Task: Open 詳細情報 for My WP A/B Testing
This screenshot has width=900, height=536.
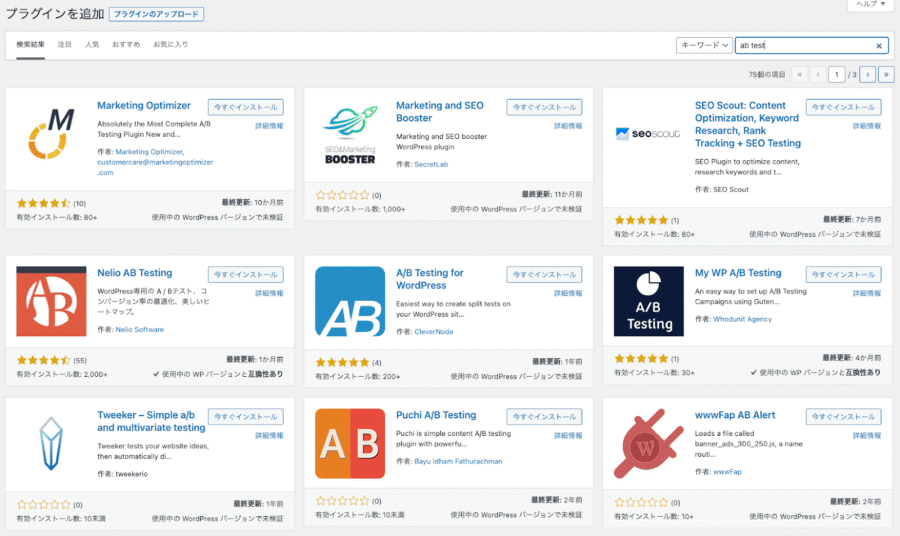Action: click(867, 294)
